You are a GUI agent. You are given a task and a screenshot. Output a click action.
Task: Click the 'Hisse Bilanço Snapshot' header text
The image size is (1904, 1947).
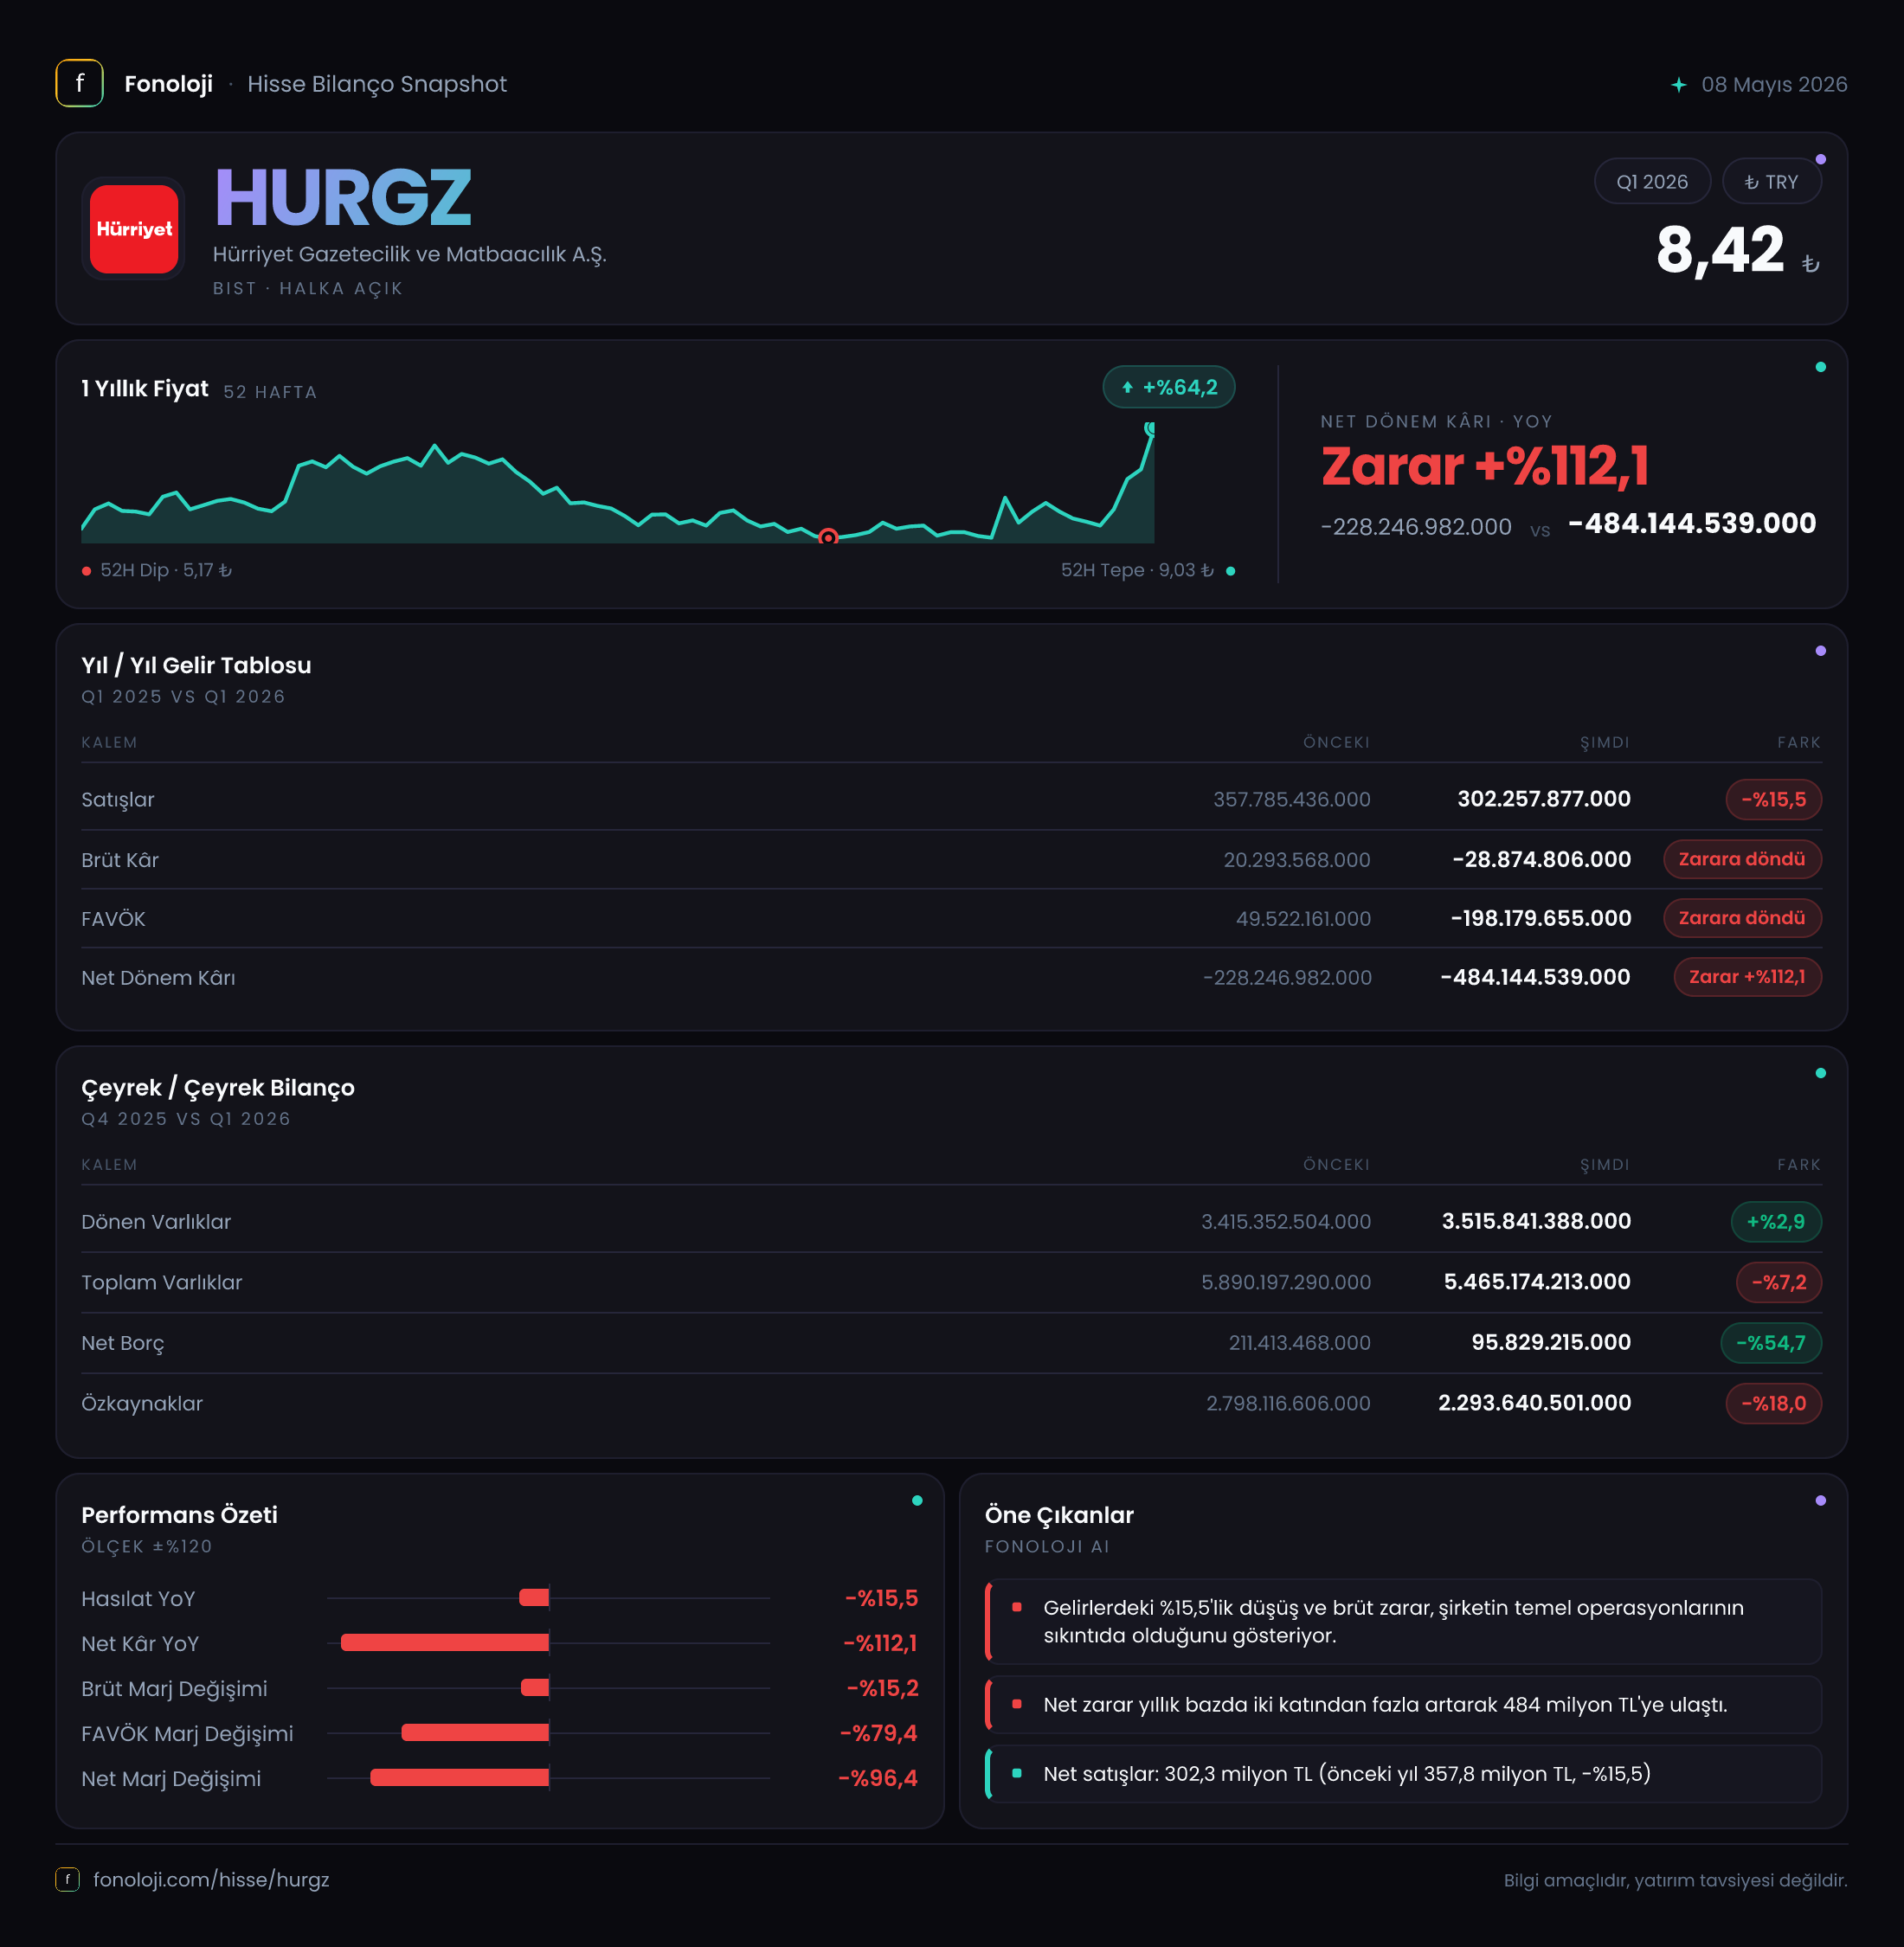click(377, 84)
